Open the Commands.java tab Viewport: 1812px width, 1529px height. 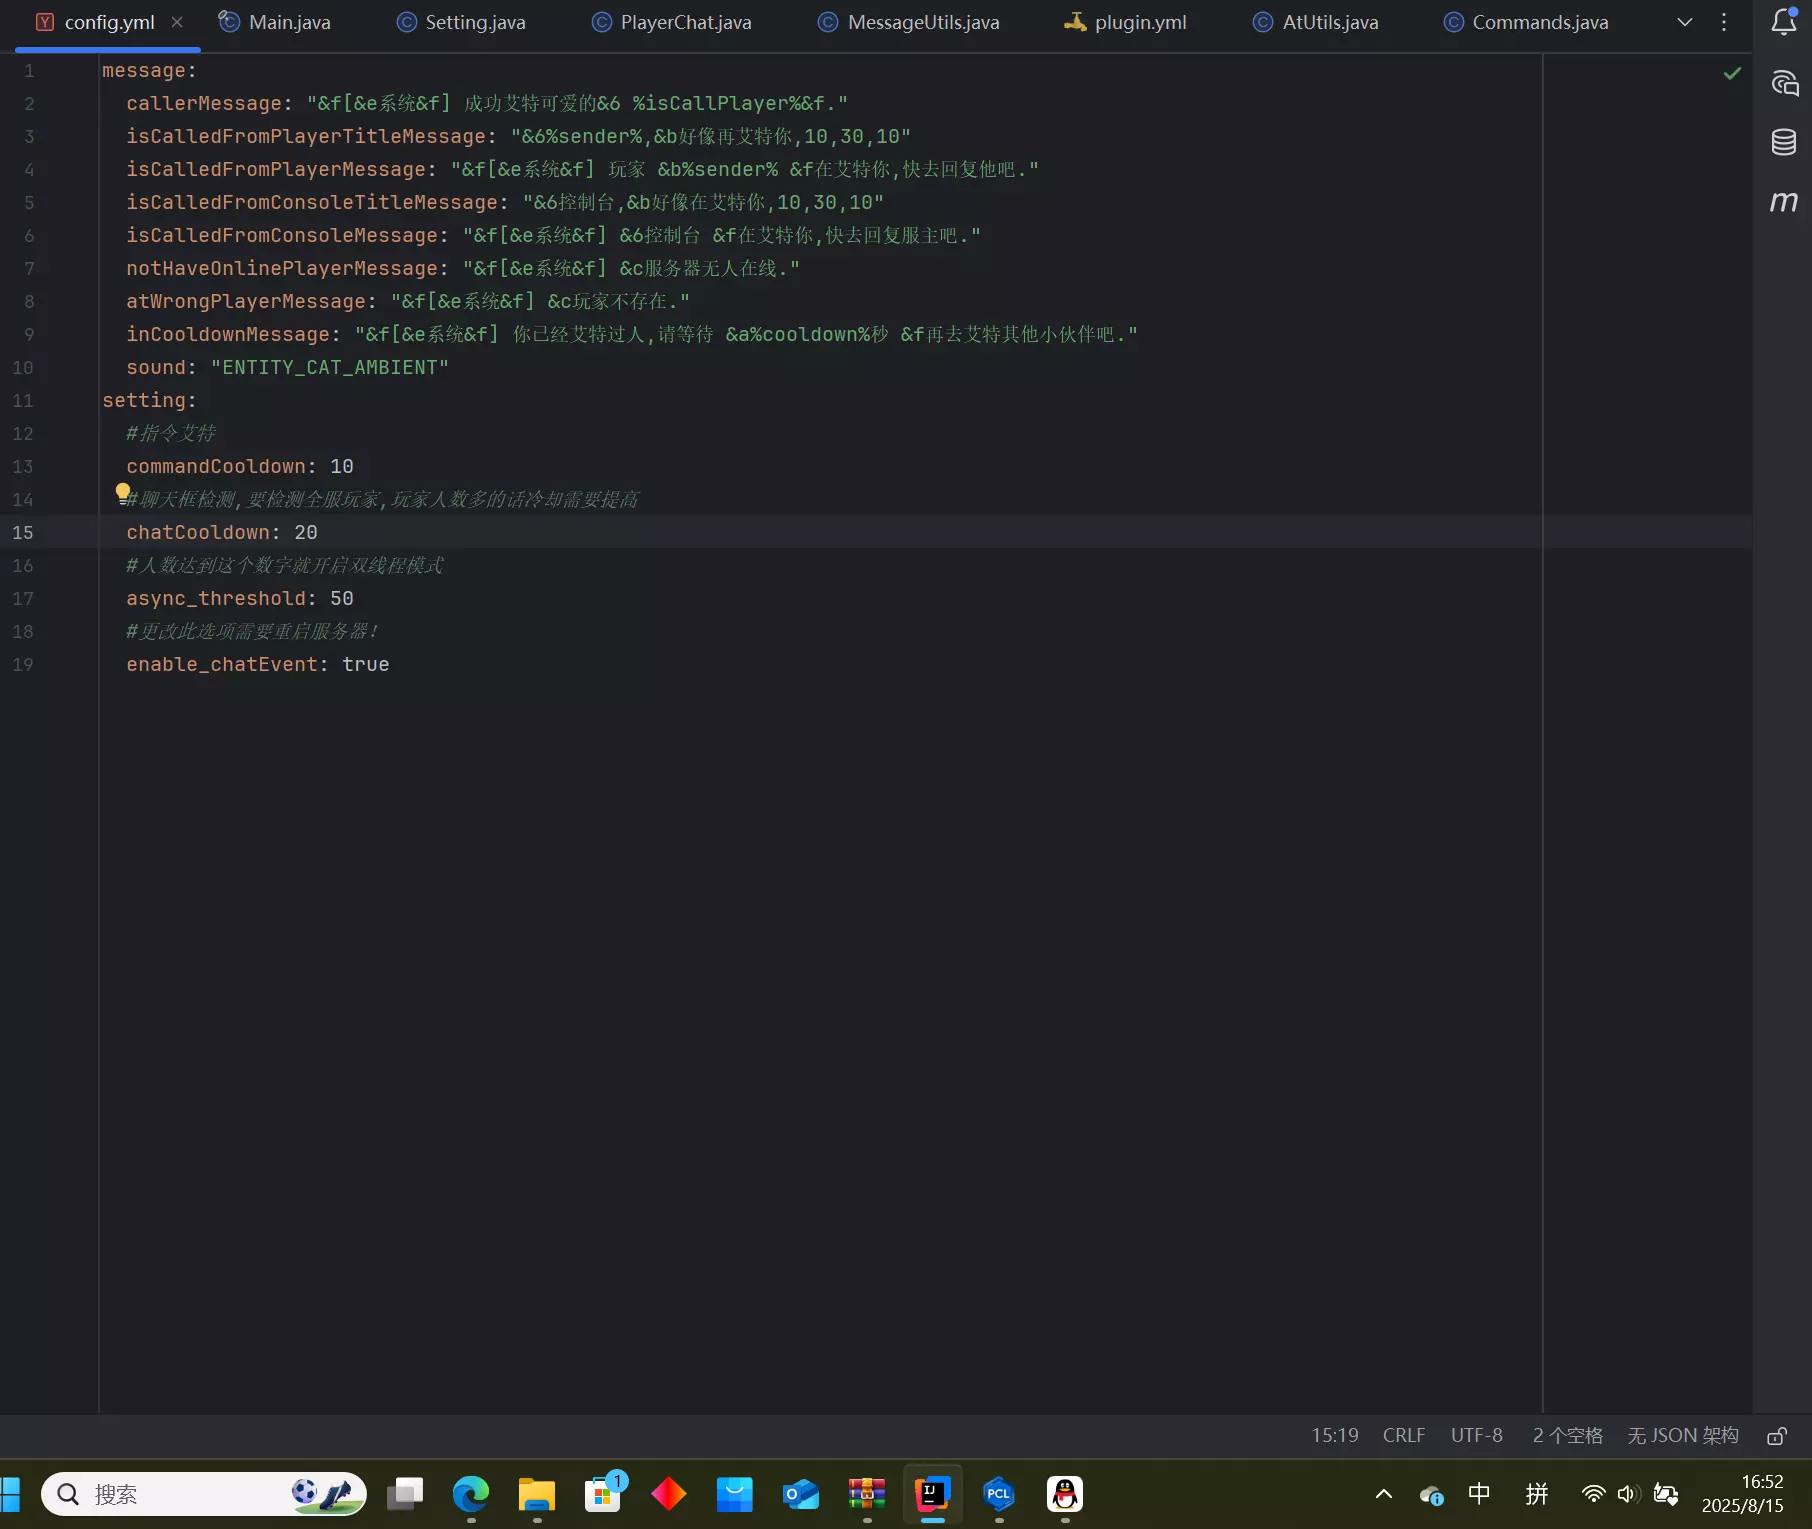[1526, 22]
